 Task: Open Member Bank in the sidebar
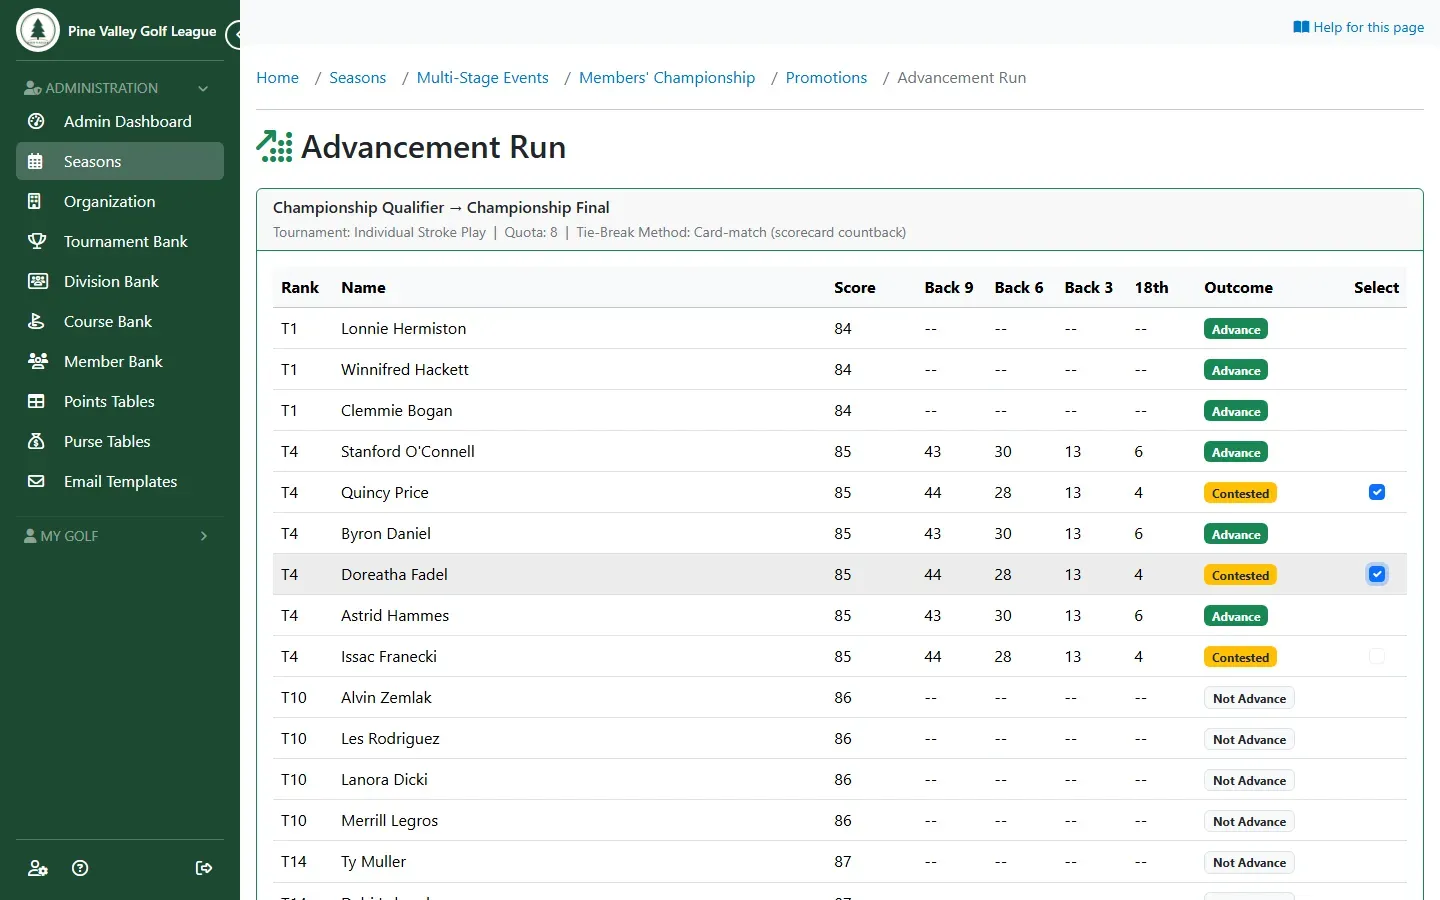coord(120,361)
